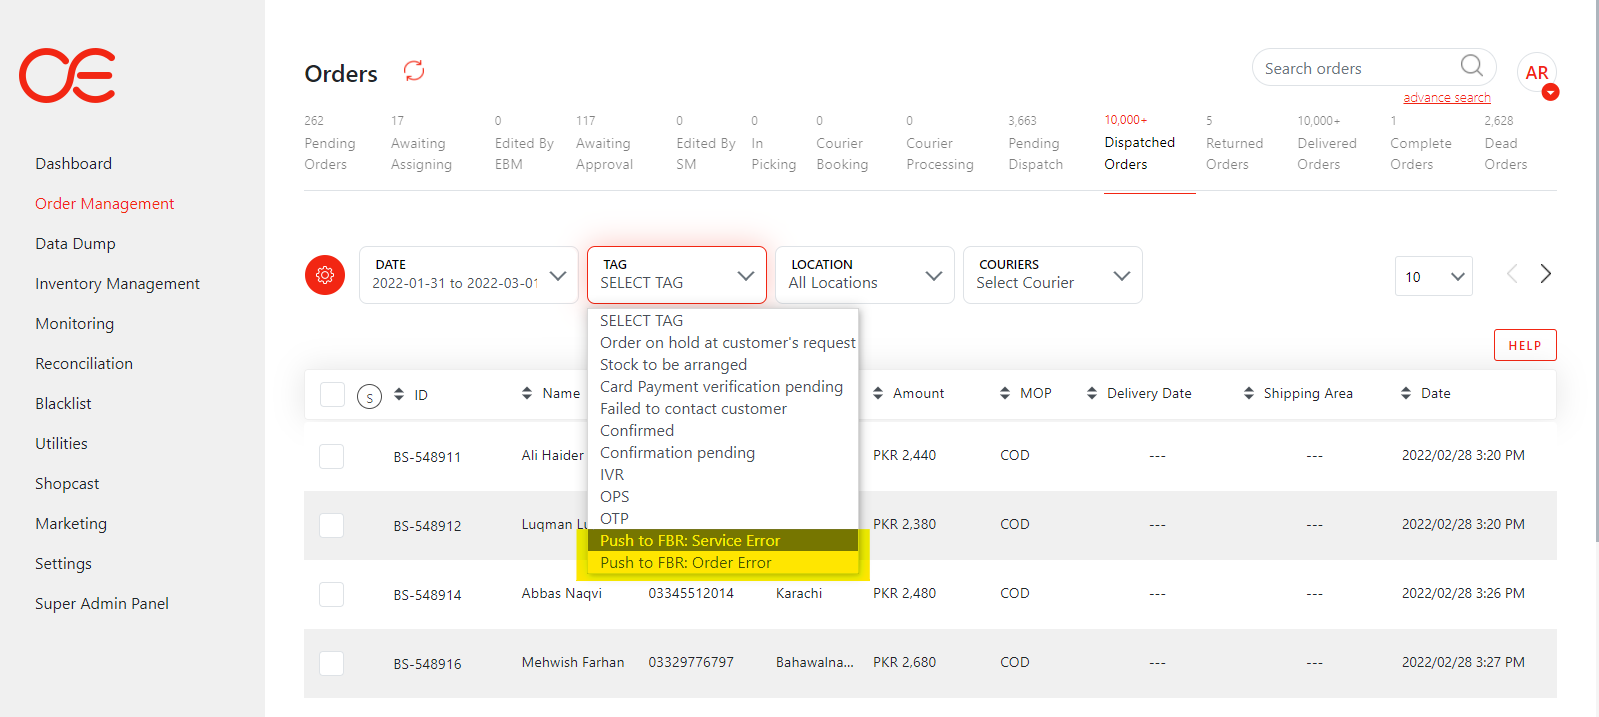The width and height of the screenshot is (1599, 717).
Task: Click the refresh orders icon
Action: point(414,71)
